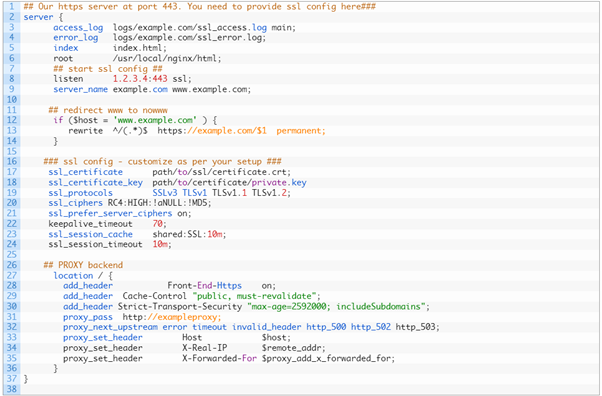This screenshot has width=602, height=396.
Task: Click the keepalive_timeout value 70
Action: (x=157, y=224)
